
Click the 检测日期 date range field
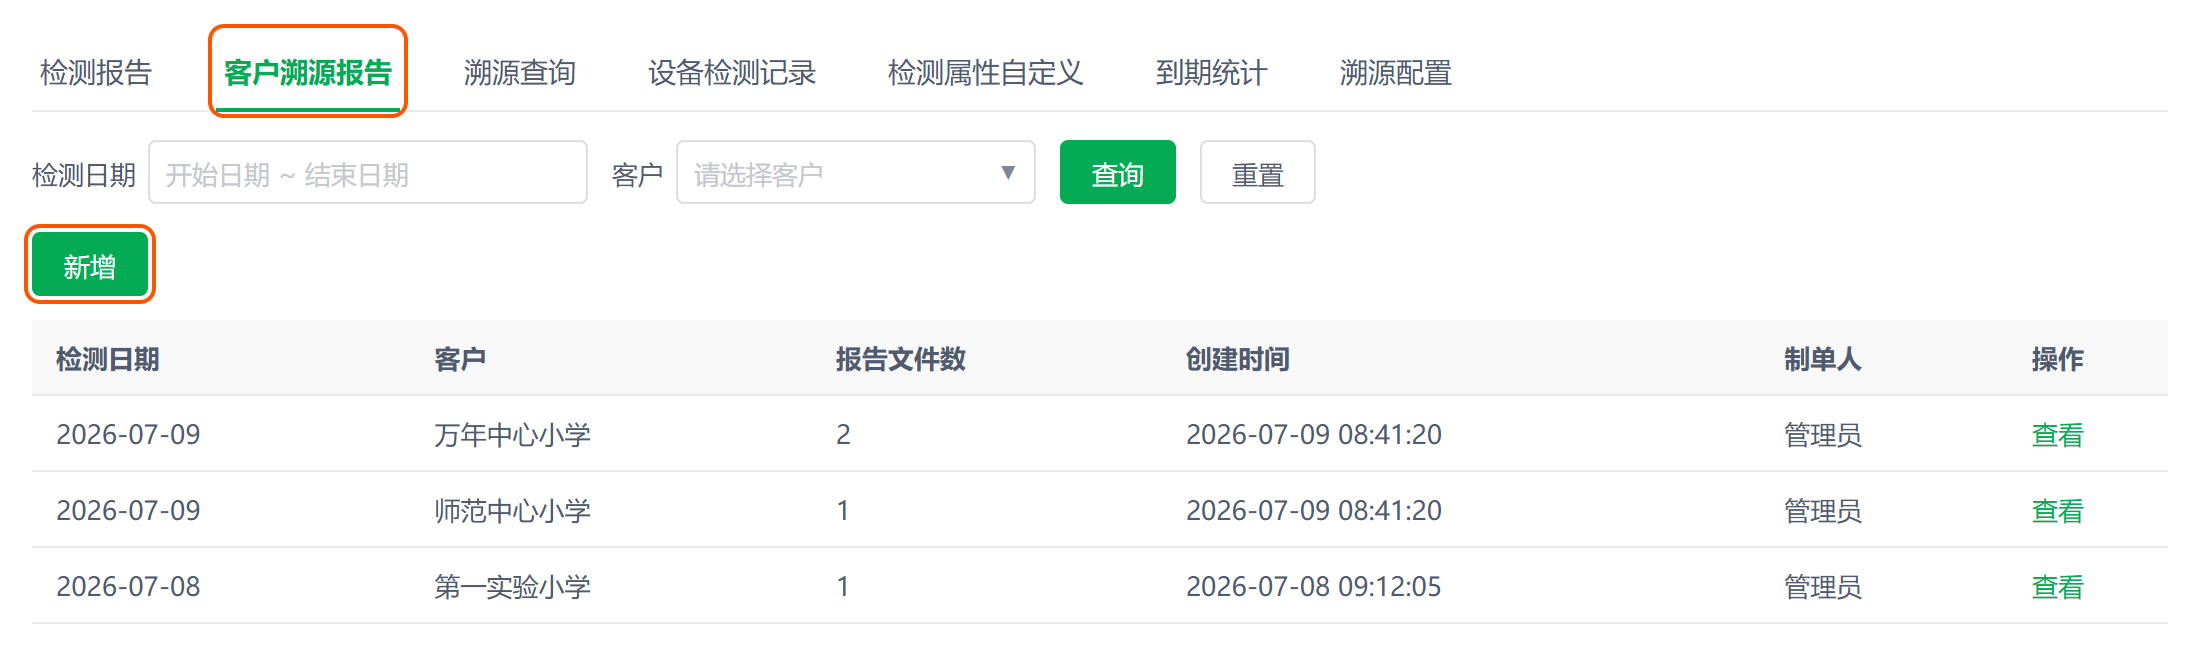click(368, 173)
